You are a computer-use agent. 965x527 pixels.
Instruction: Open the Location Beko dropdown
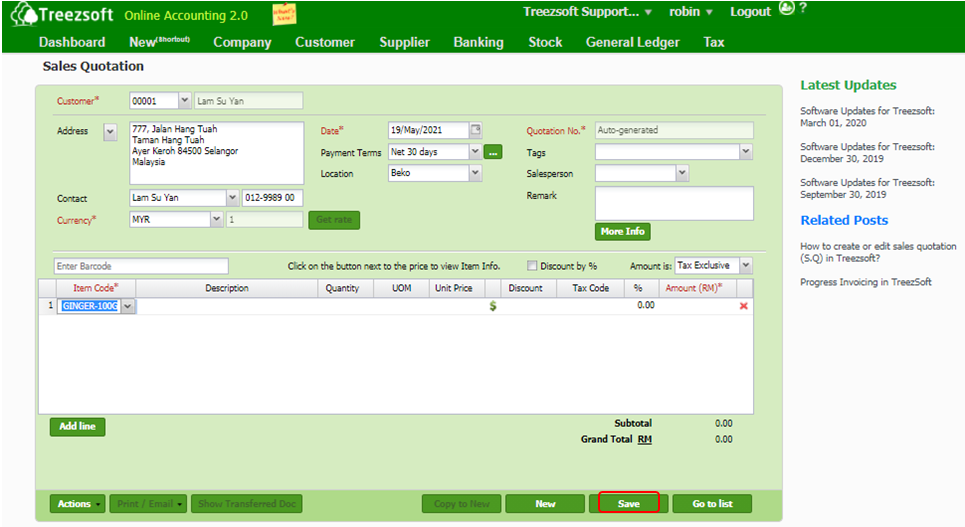coord(474,173)
